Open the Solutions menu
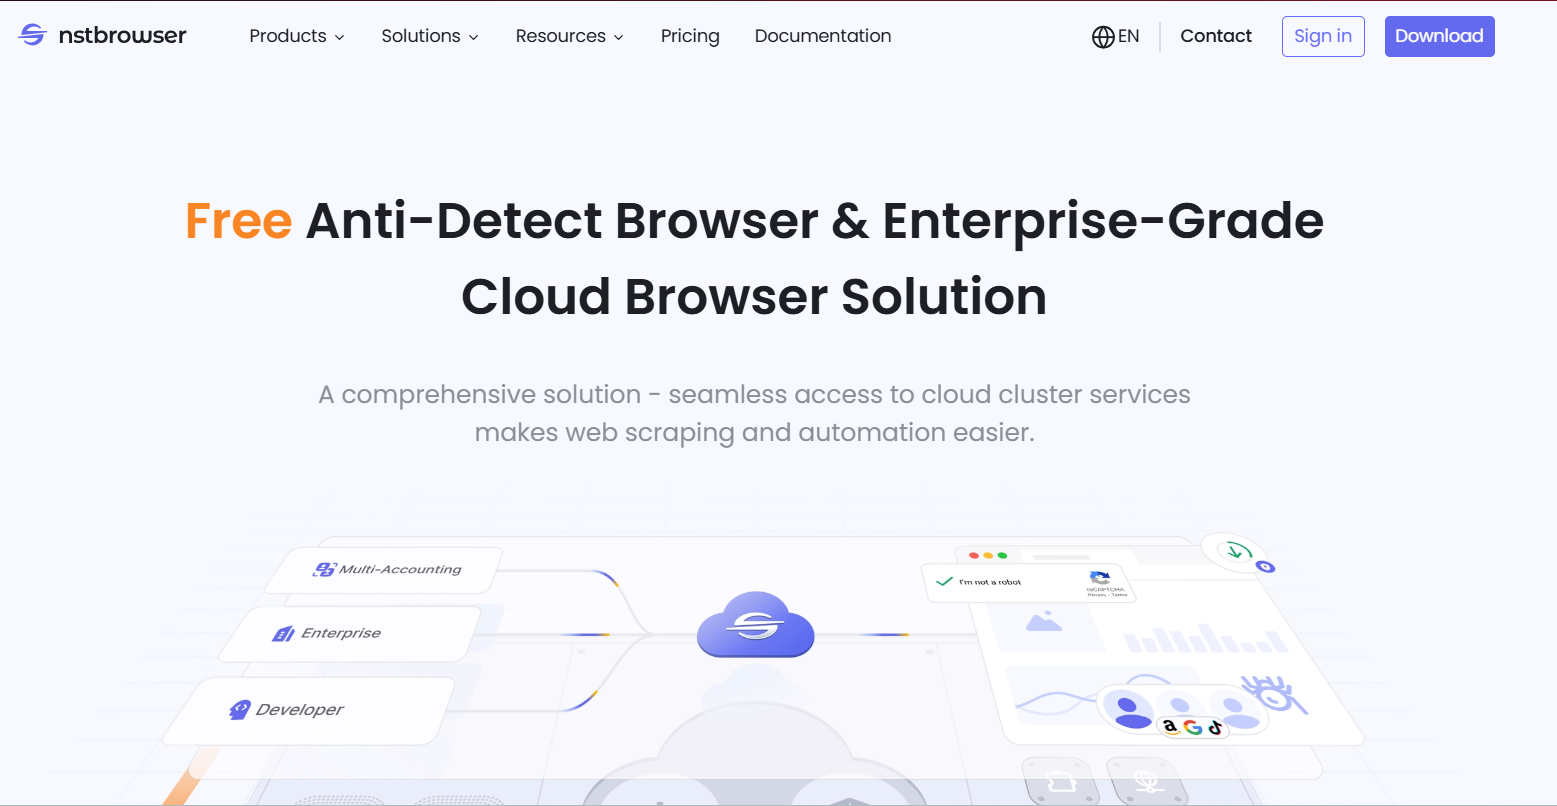 coord(430,36)
